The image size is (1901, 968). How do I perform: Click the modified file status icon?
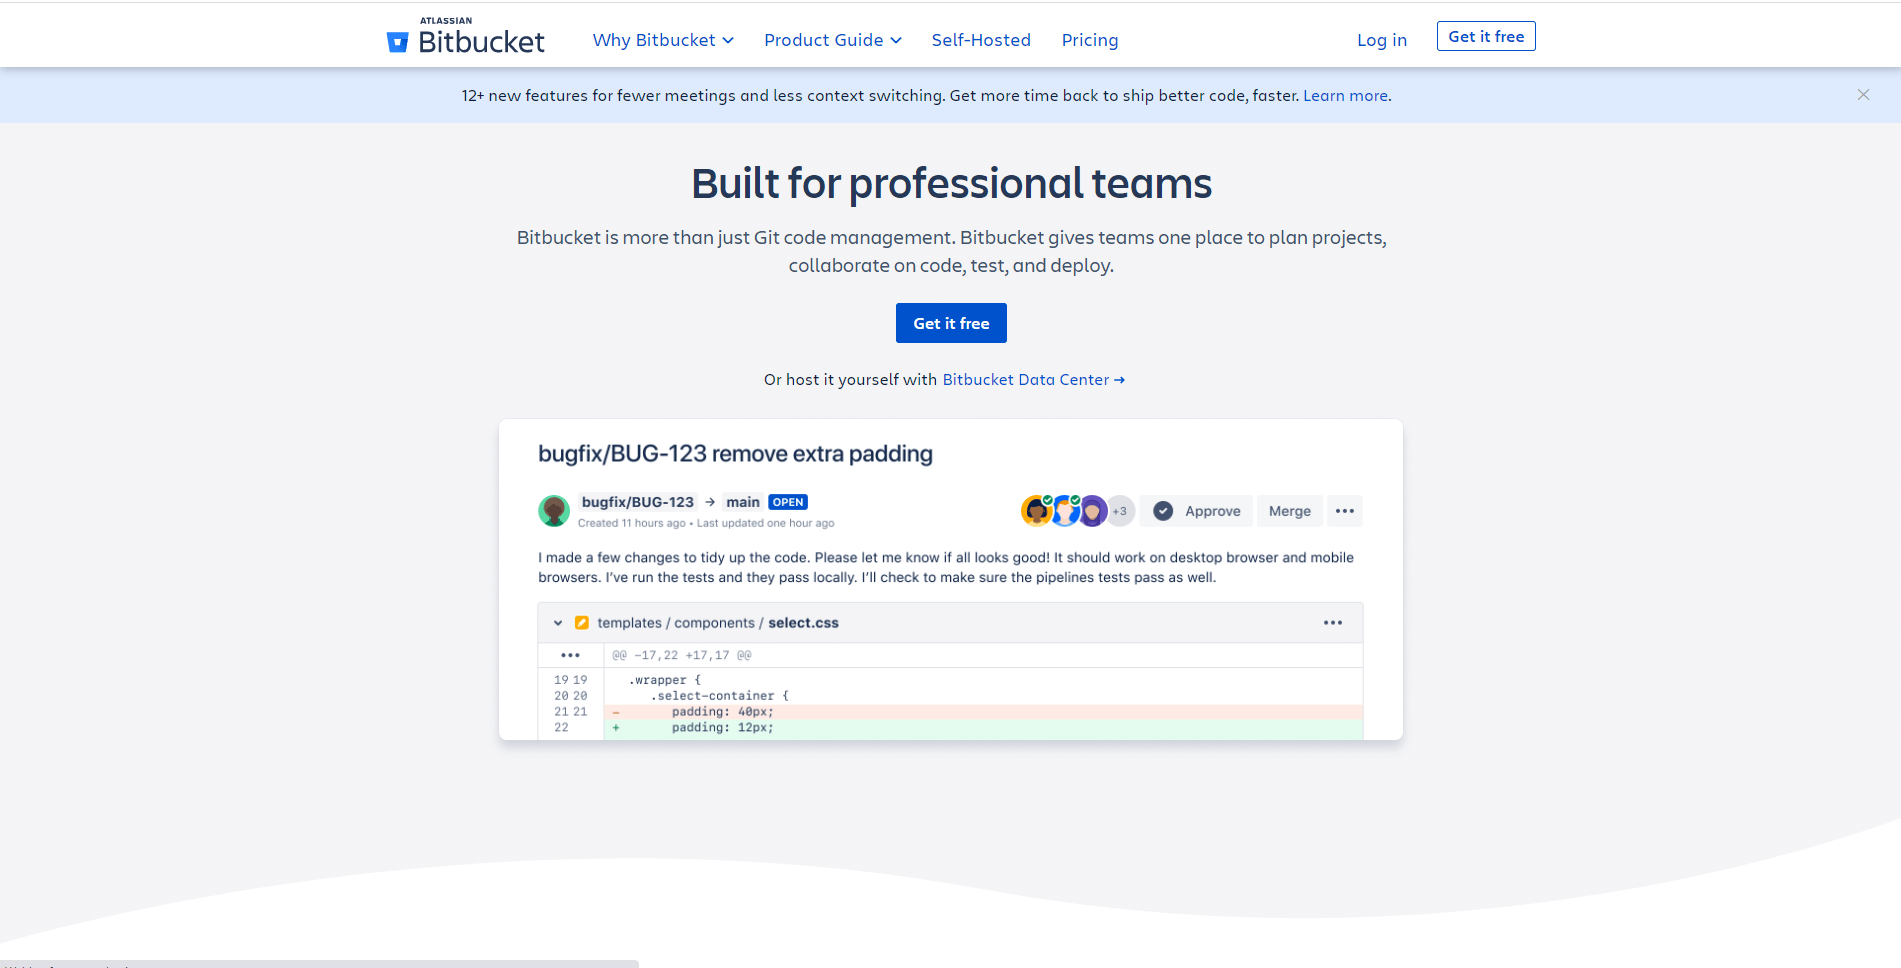(x=582, y=623)
